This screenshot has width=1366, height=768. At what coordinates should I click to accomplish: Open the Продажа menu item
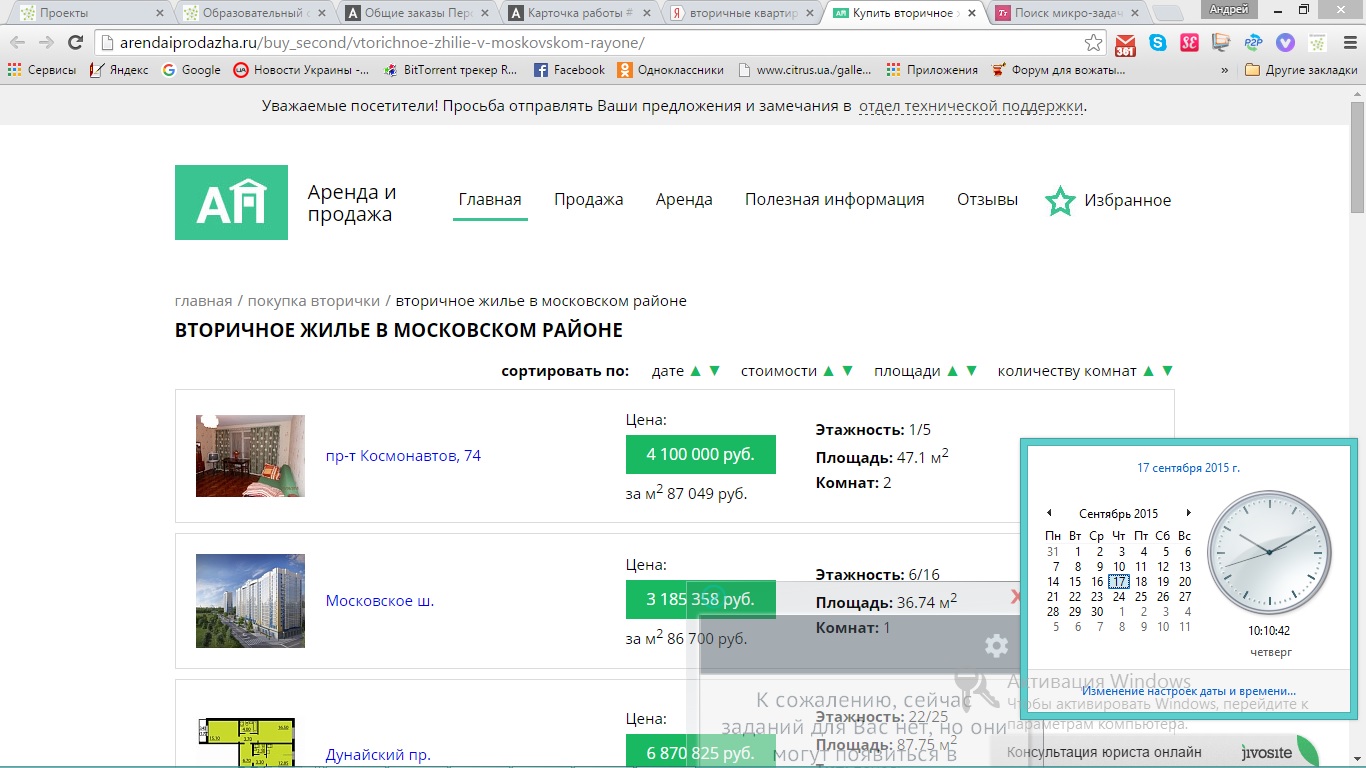coord(589,200)
